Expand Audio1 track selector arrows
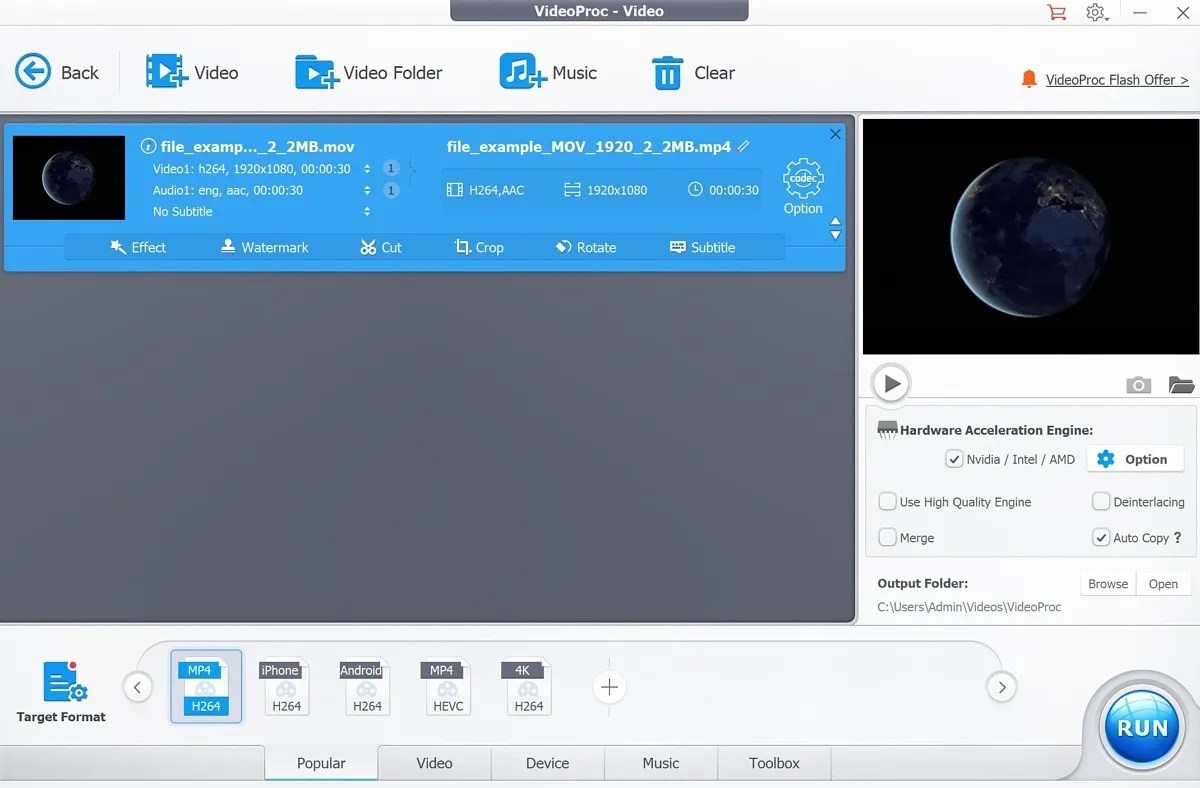 [x=367, y=190]
